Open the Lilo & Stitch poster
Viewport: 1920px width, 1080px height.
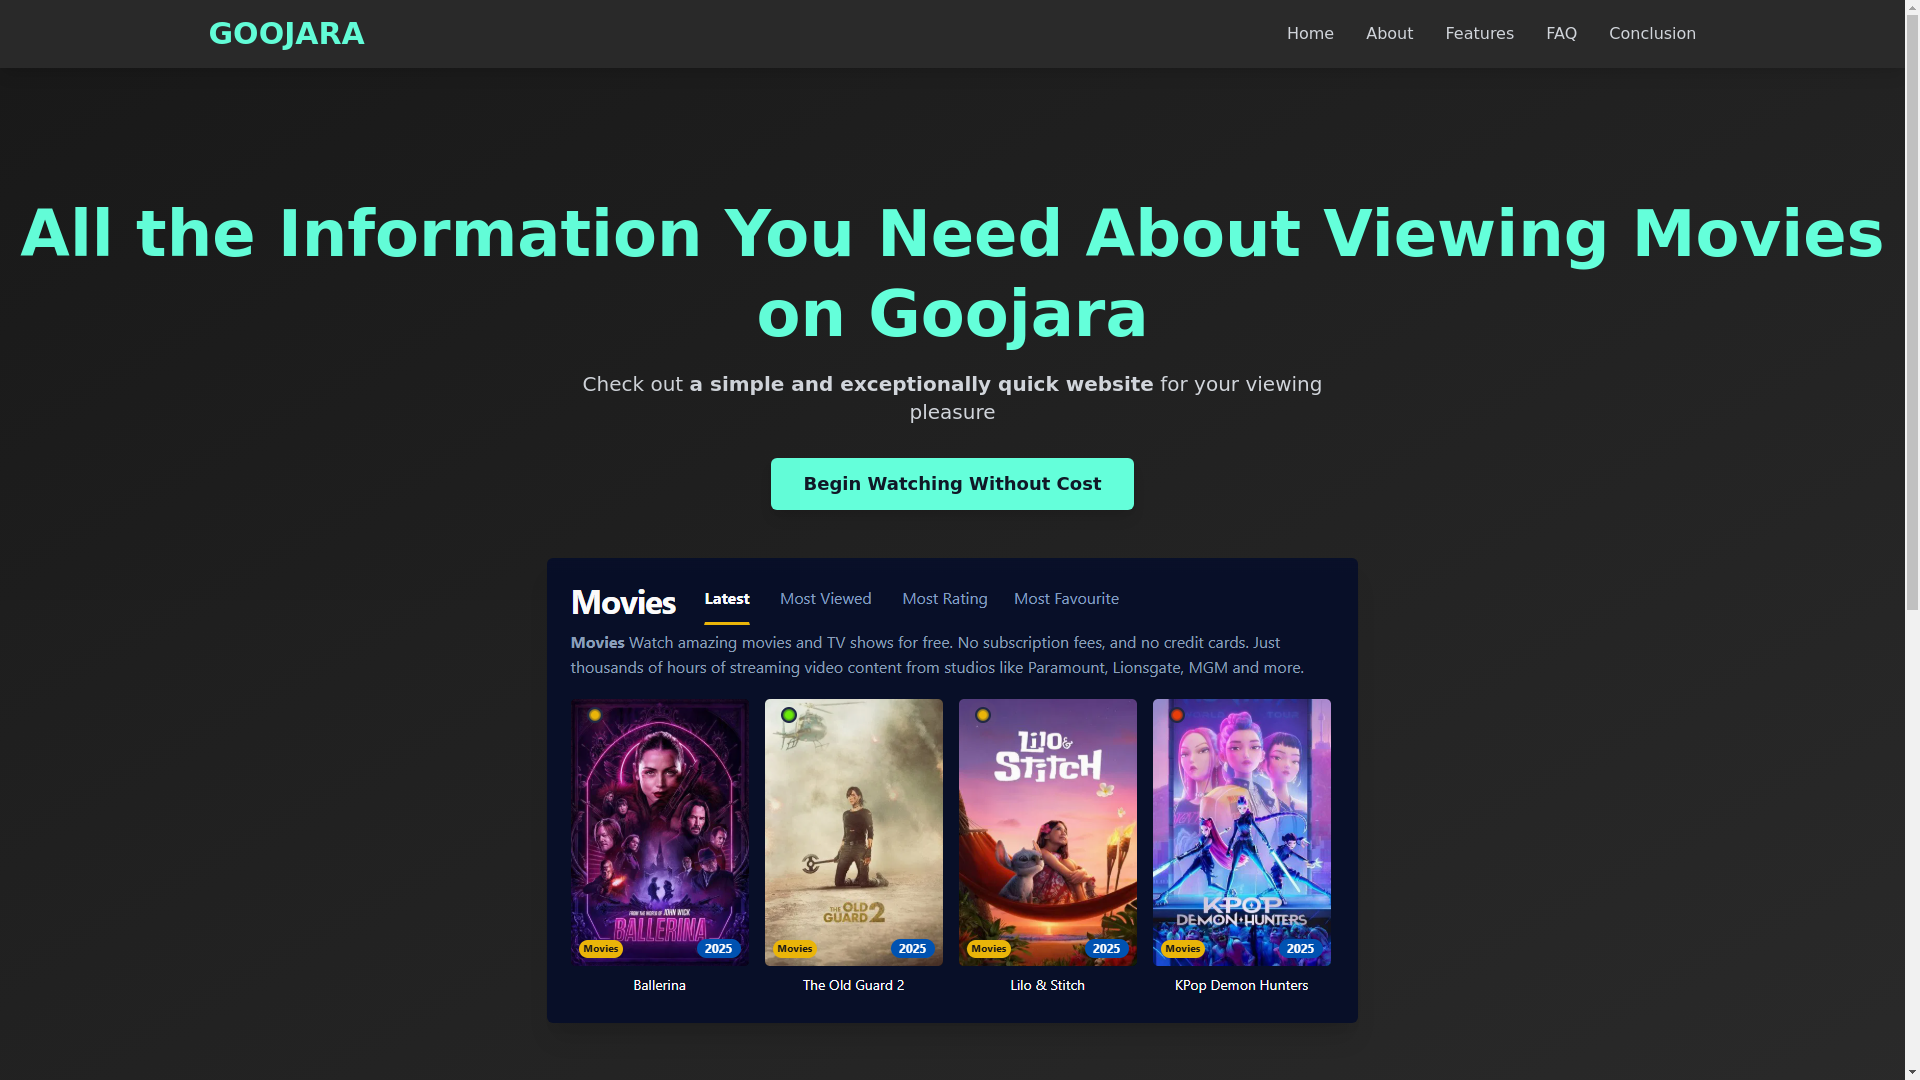coord(1048,832)
